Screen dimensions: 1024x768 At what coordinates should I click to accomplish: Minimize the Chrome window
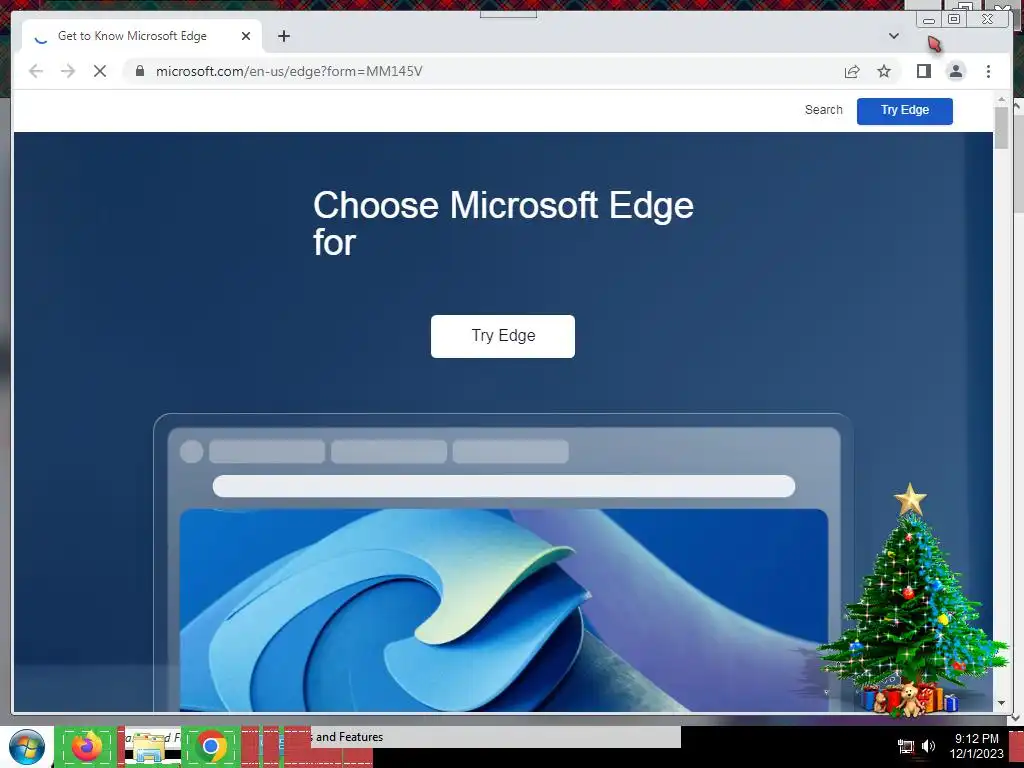tap(929, 20)
